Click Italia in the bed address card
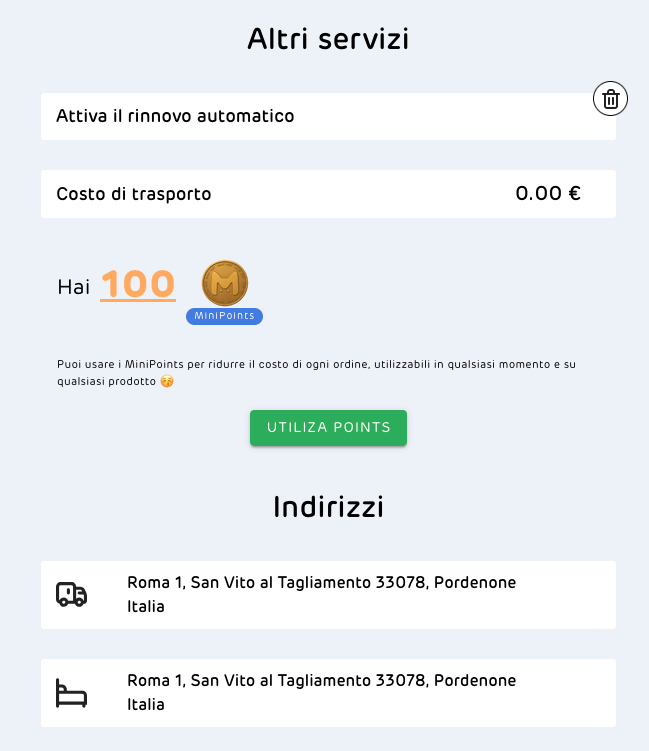The width and height of the screenshot is (649, 751). tap(146, 704)
